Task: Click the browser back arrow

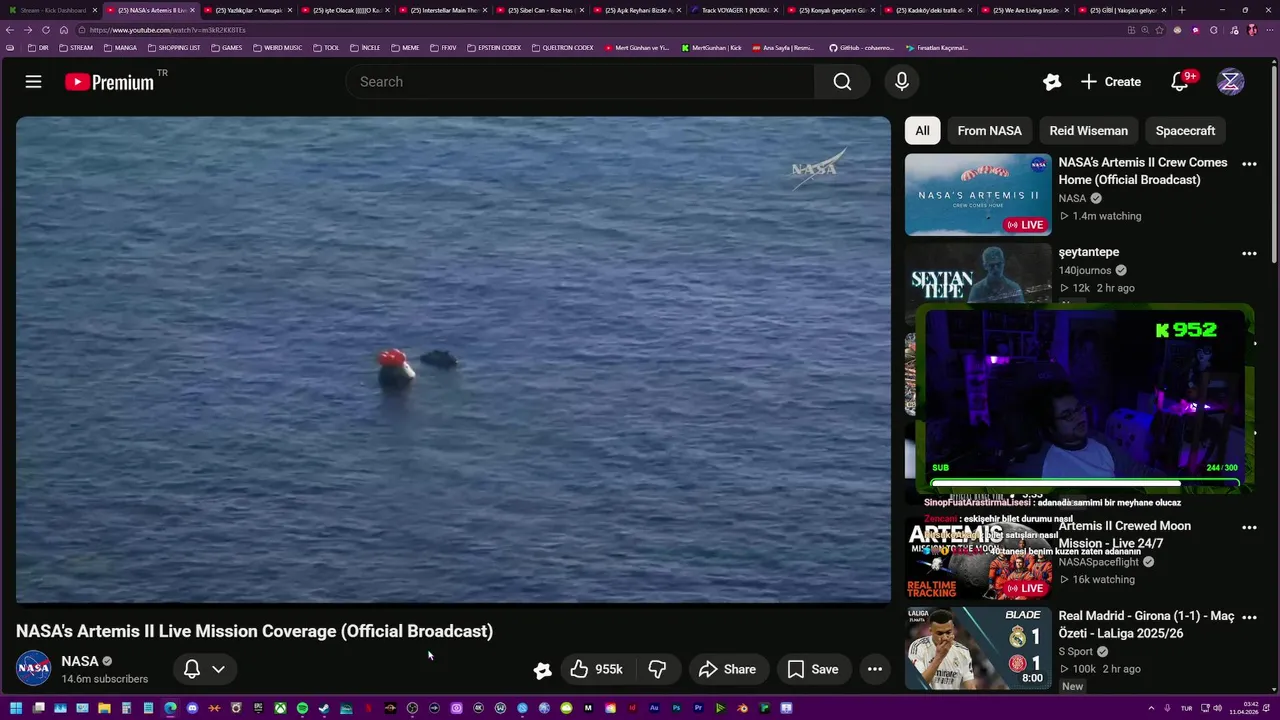Action: (x=10, y=30)
